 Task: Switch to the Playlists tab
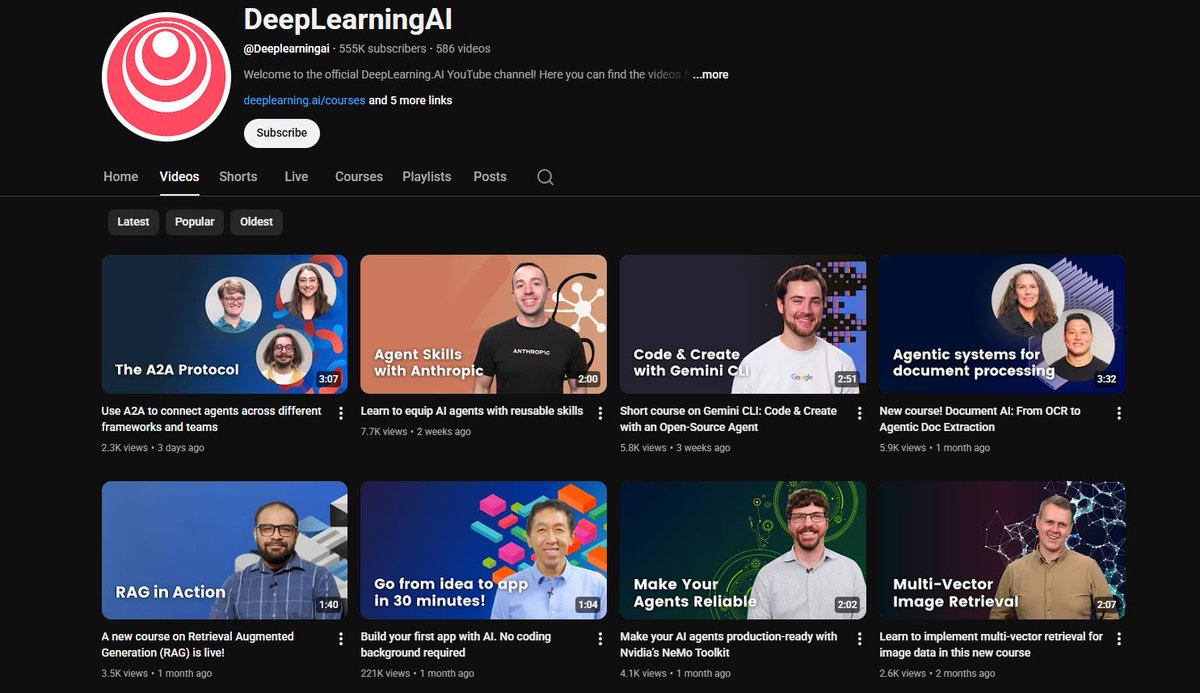(427, 177)
